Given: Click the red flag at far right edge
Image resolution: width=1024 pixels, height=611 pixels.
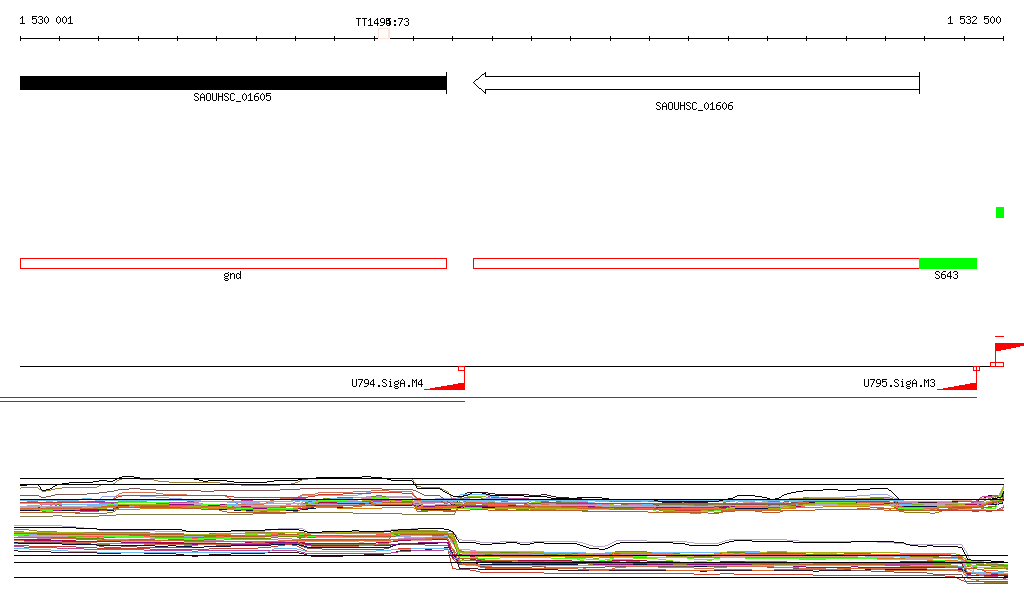Looking at the screenshot, I should tap(1008, 347).
